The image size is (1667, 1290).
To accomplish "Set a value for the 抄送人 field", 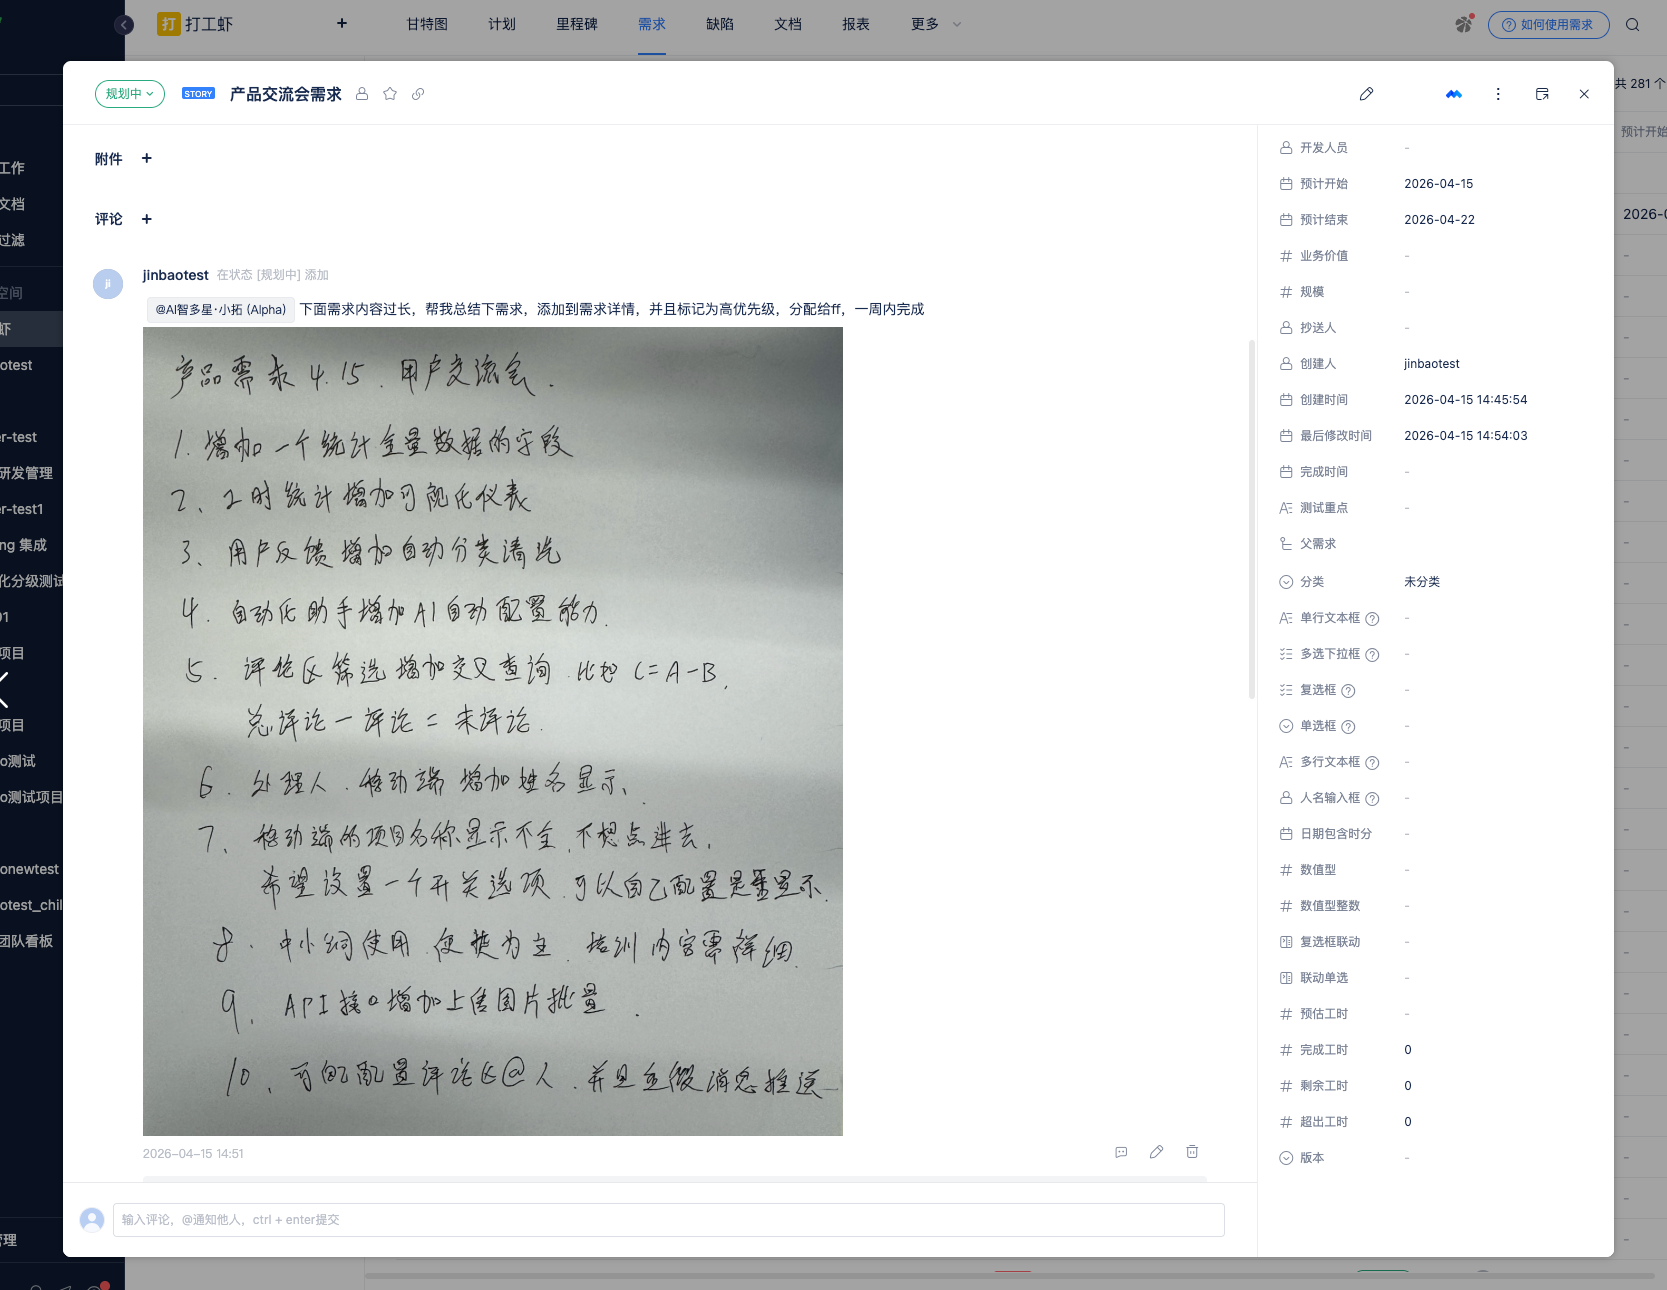I will (x=1407, y=328).
